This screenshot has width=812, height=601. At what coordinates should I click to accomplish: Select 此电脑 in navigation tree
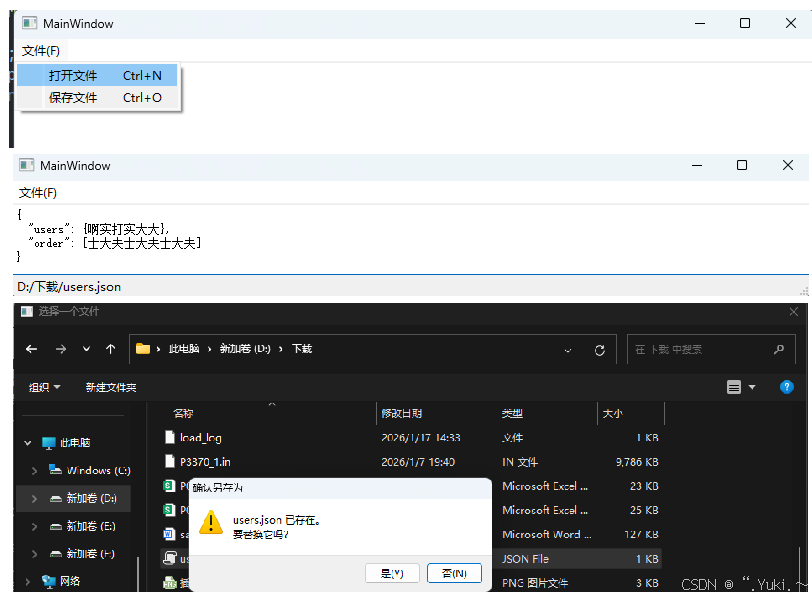tap(75, 443)
